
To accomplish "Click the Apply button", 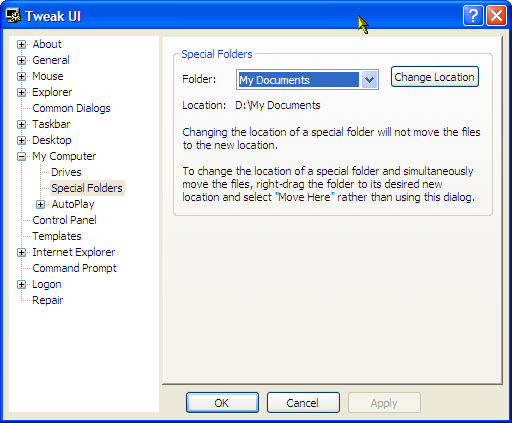I will pyautogui.click(x=384, y=403).
